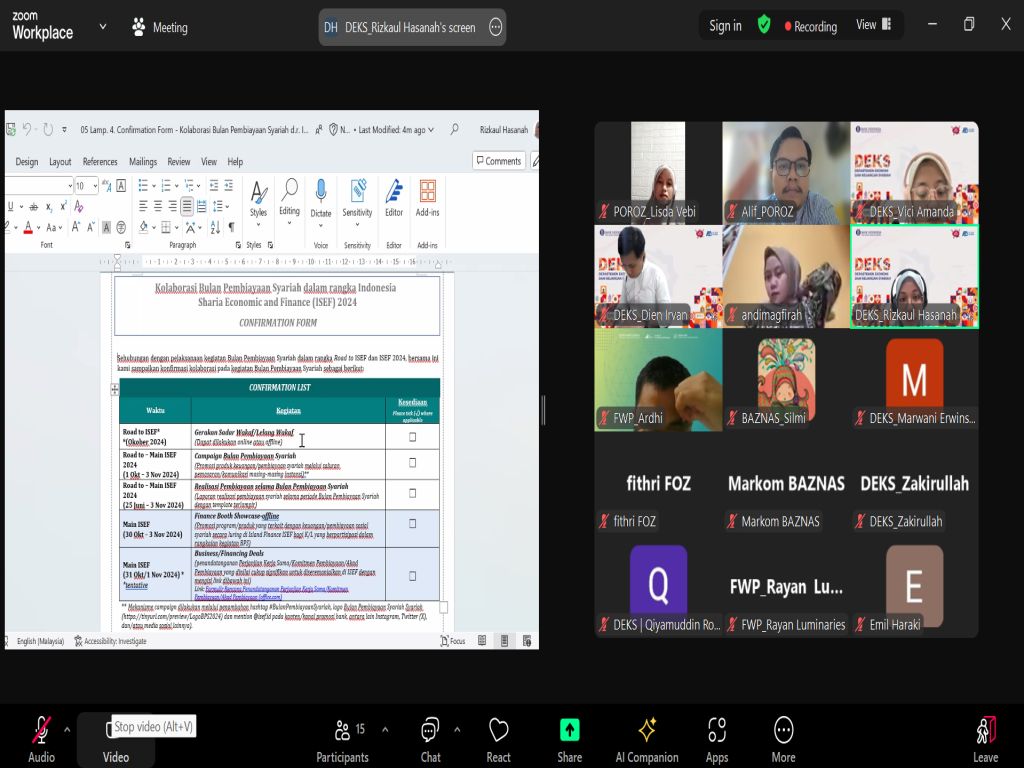
Task: Expand the Zoom Workplace dropdown chevron
Action: pyautogui.click(x=103, y=27)
